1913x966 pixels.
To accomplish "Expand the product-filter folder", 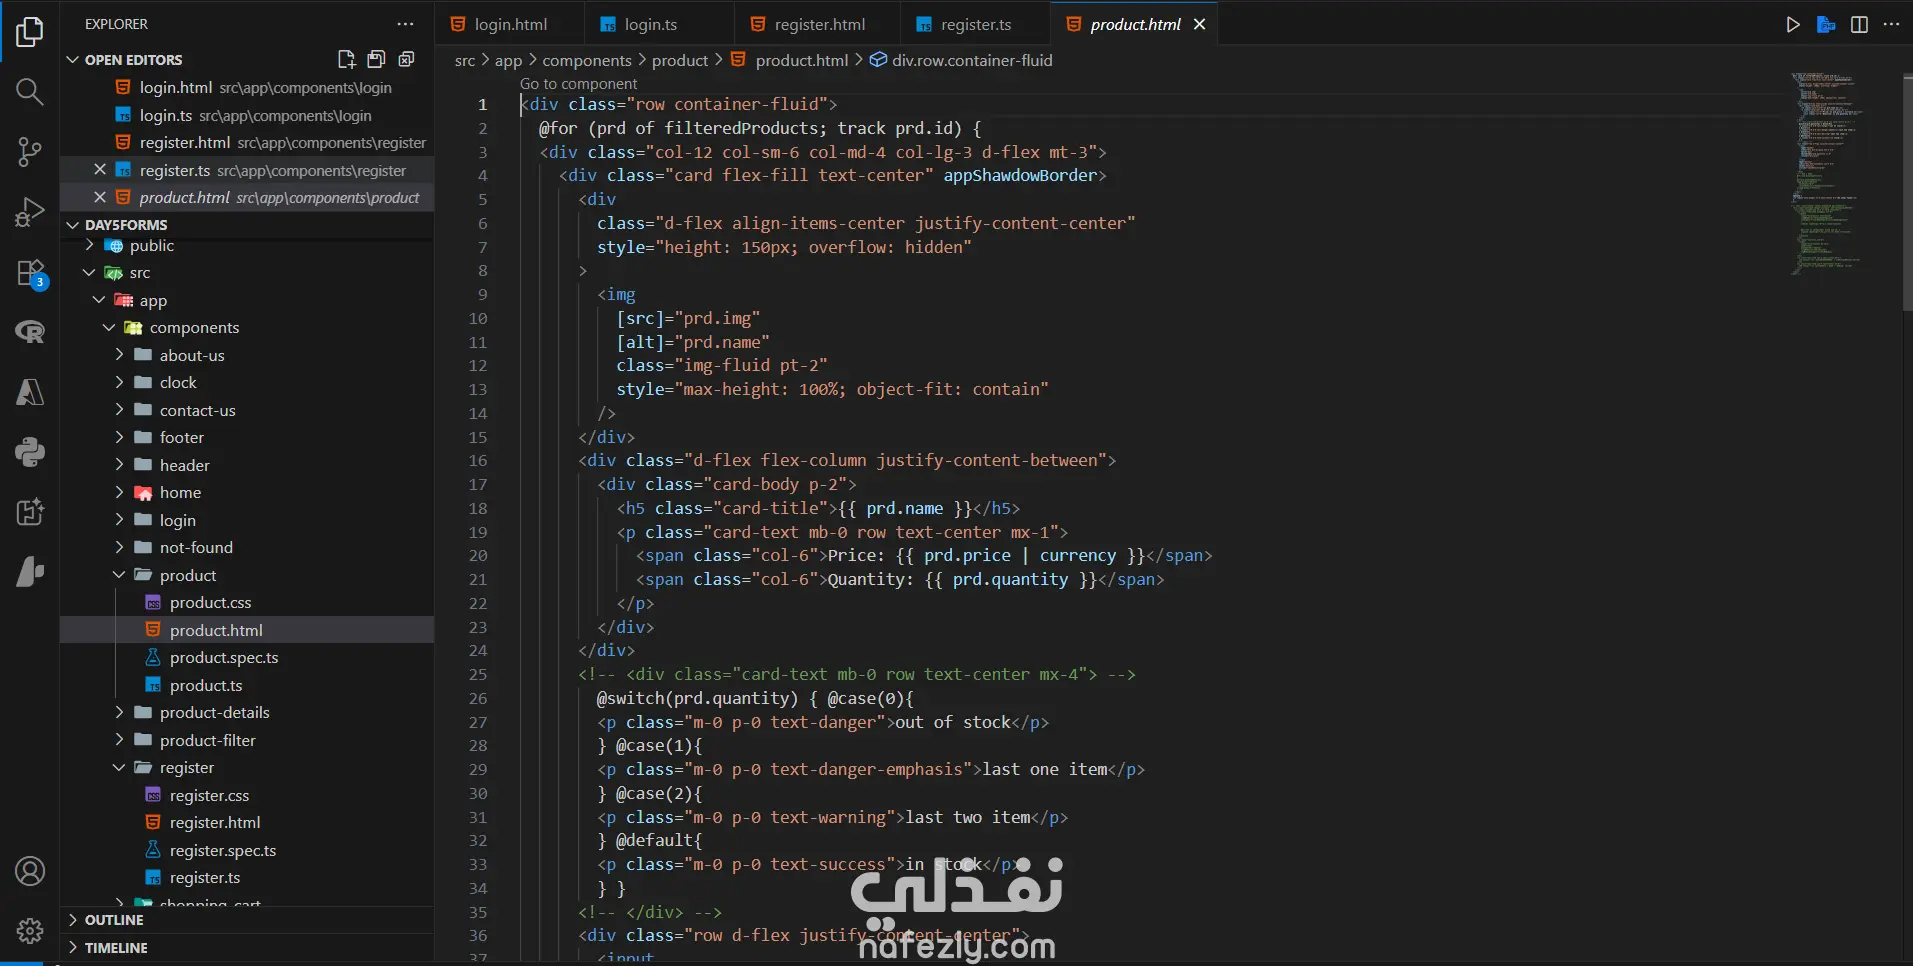I will (119, 740).
